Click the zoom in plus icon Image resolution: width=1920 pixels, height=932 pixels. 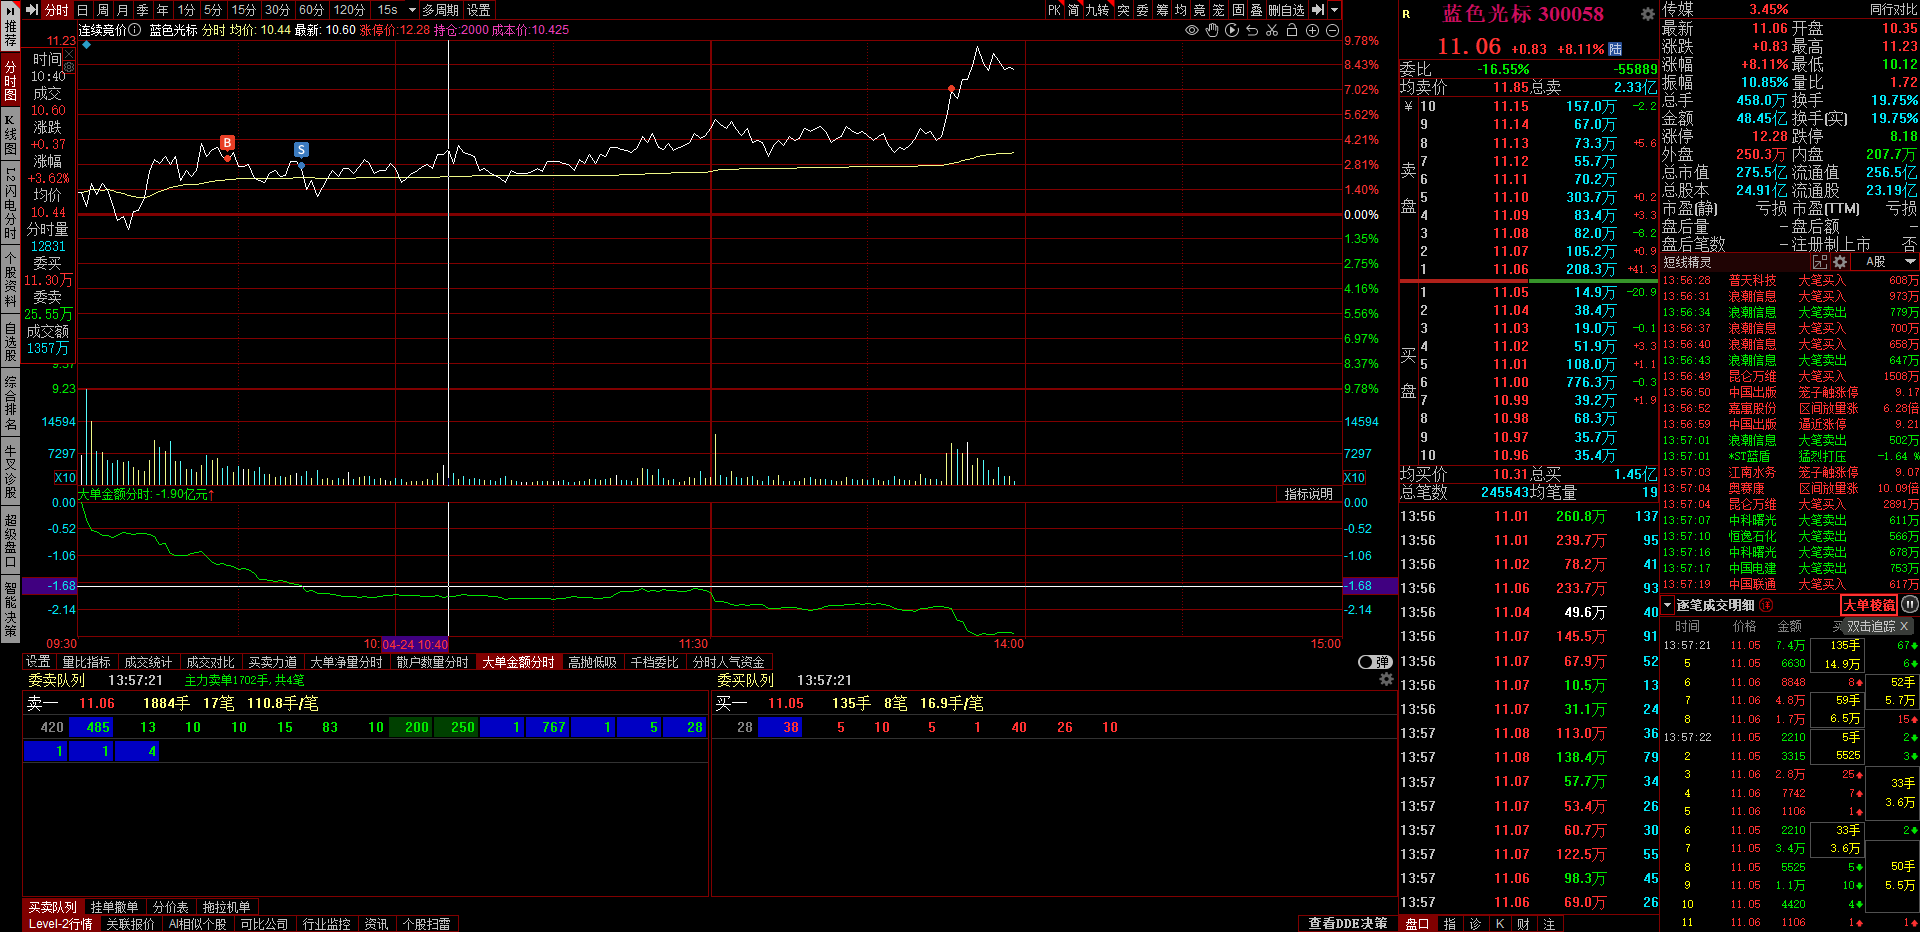(x=1312, y=30)
